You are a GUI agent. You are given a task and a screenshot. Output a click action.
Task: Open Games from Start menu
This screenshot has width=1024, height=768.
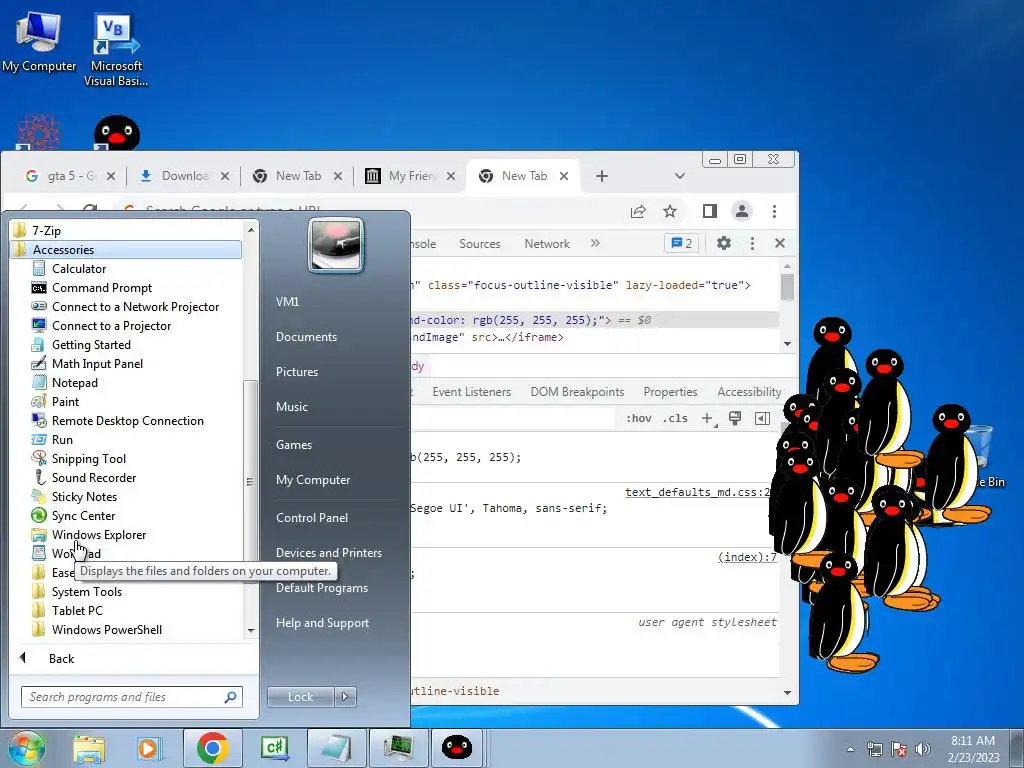(x=294, y=444)
